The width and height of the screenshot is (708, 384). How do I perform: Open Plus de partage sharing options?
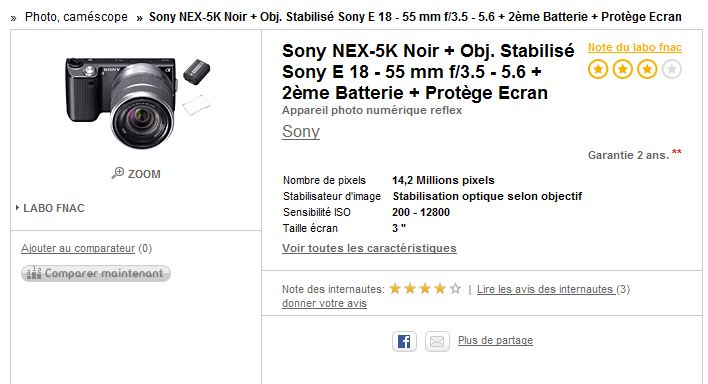pos(495,340)
